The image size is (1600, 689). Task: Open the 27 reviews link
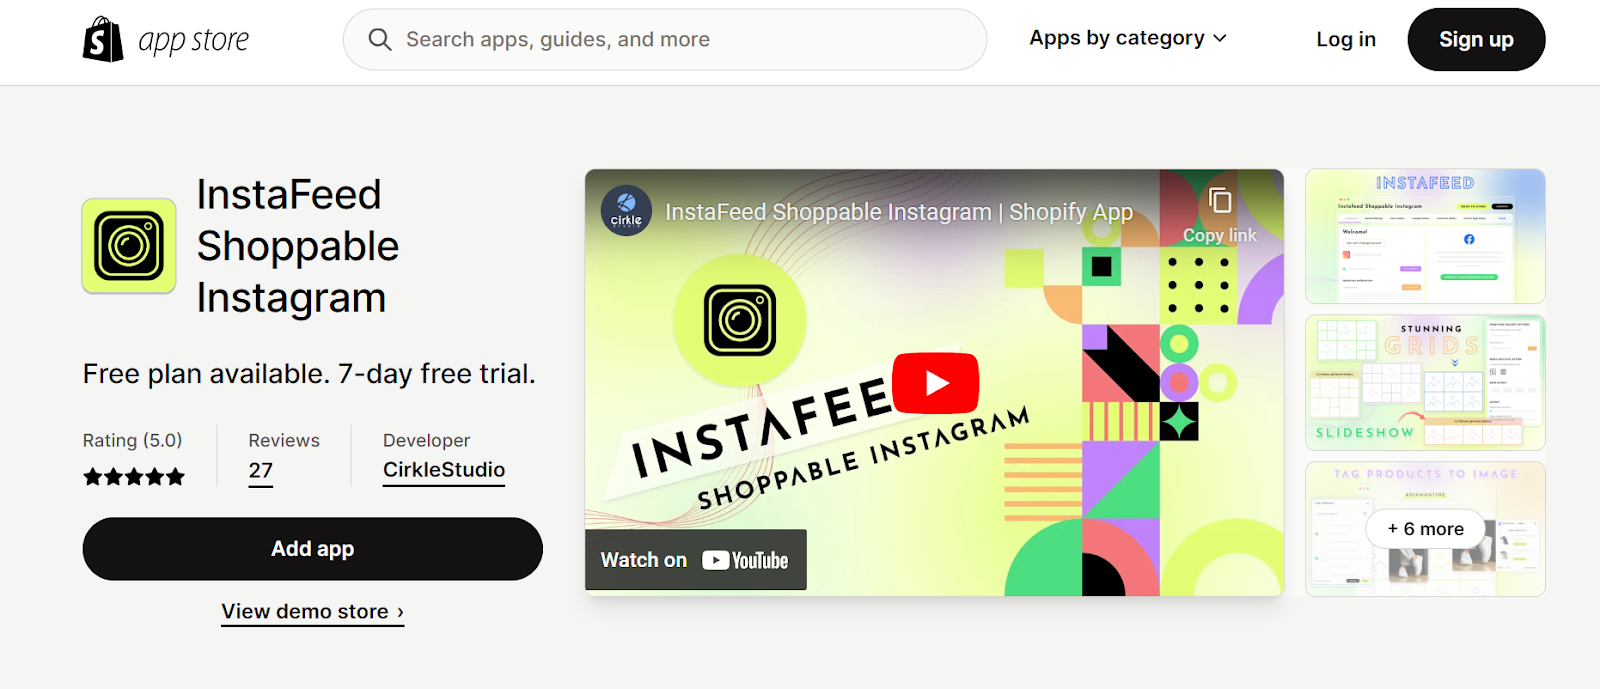(x=261, y=471)
